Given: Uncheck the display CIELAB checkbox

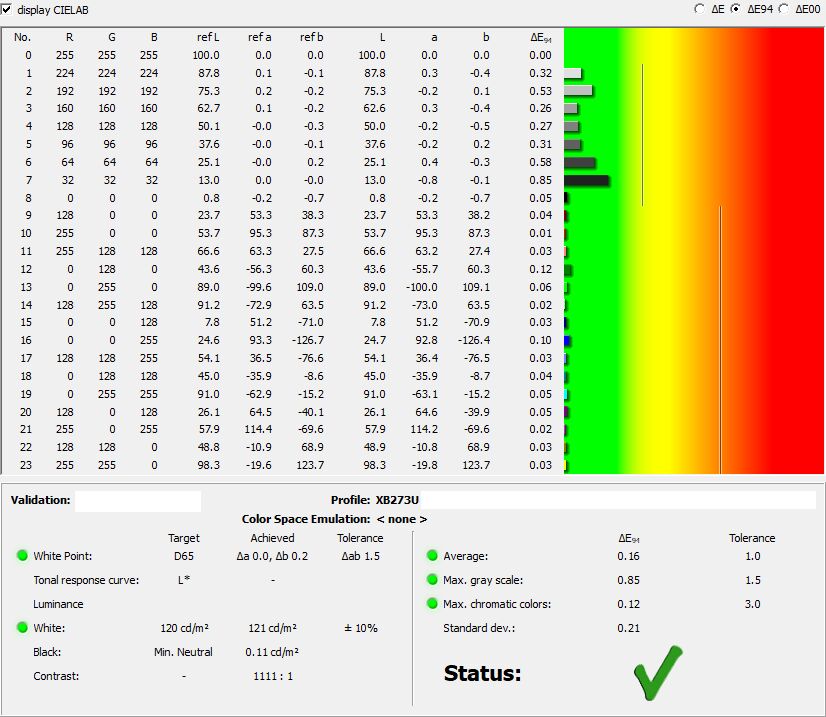Looking at the screenshot, I should click(x=6, y=9).
